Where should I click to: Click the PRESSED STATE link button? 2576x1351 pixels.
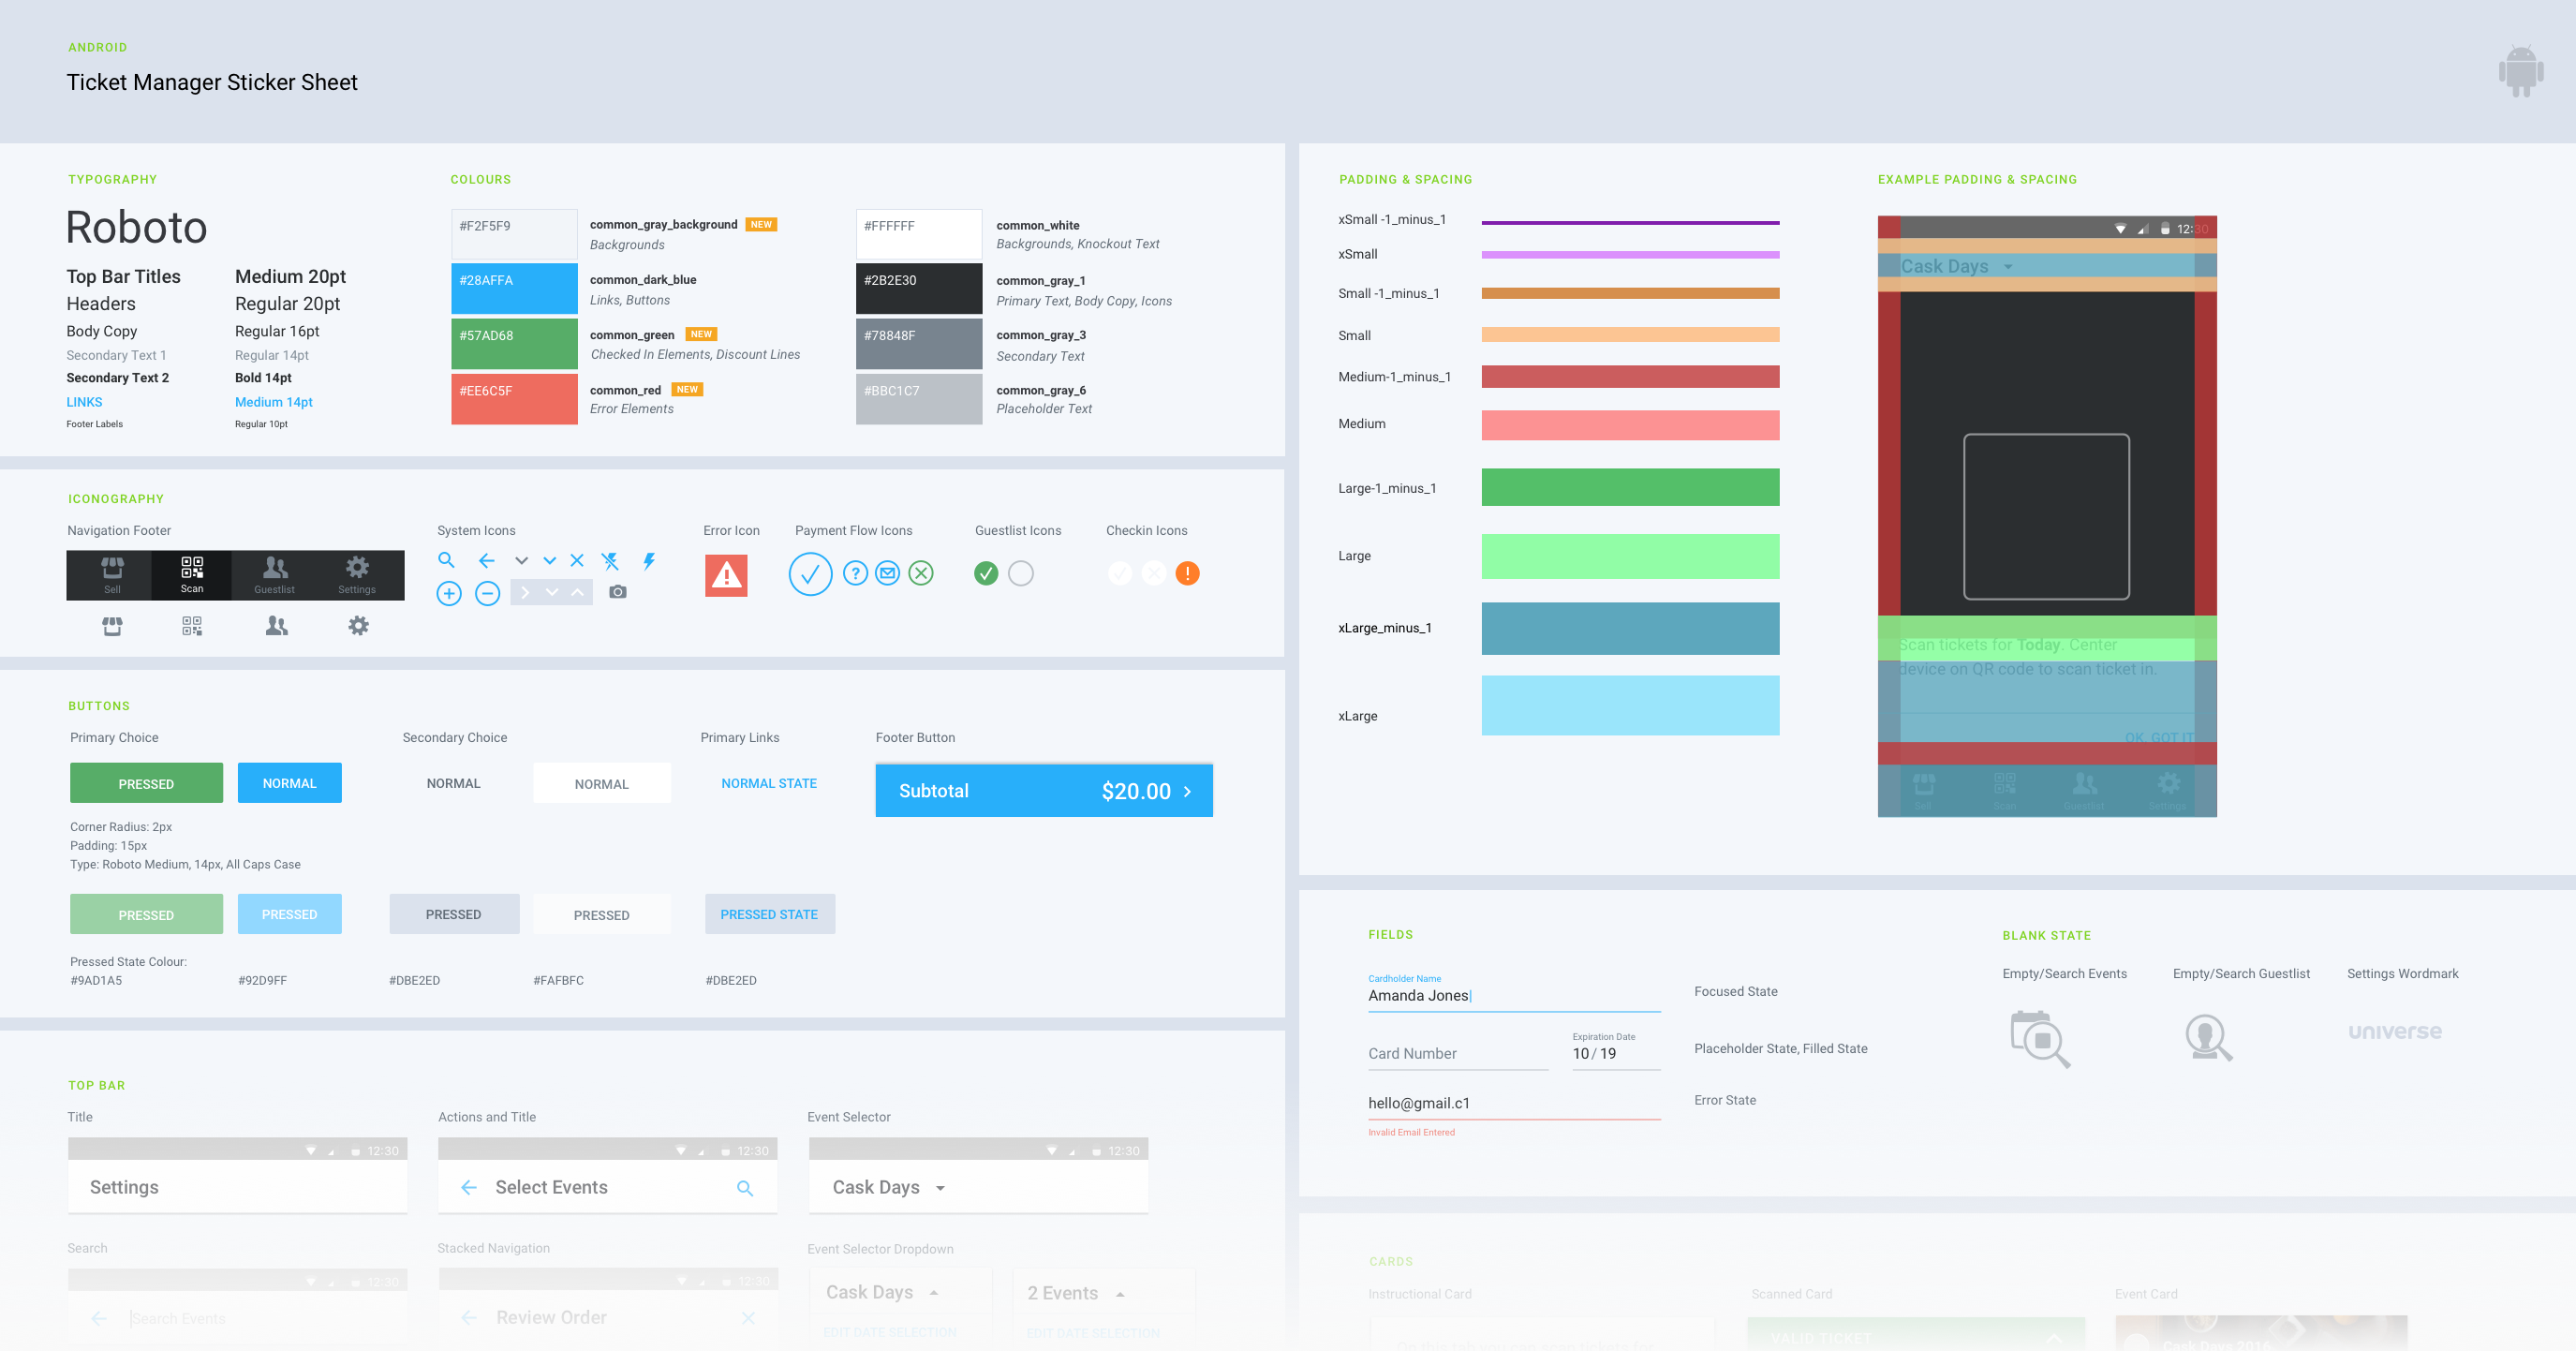769,914
